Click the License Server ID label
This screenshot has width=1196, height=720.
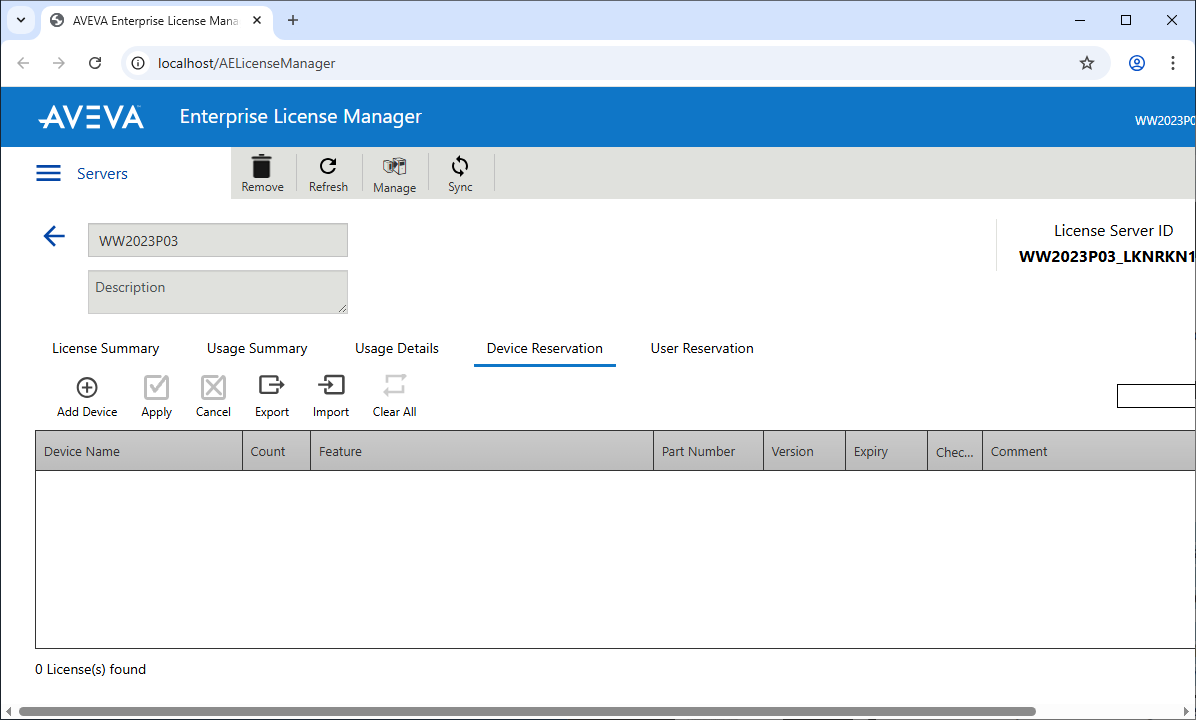[x=1114, y=231]
